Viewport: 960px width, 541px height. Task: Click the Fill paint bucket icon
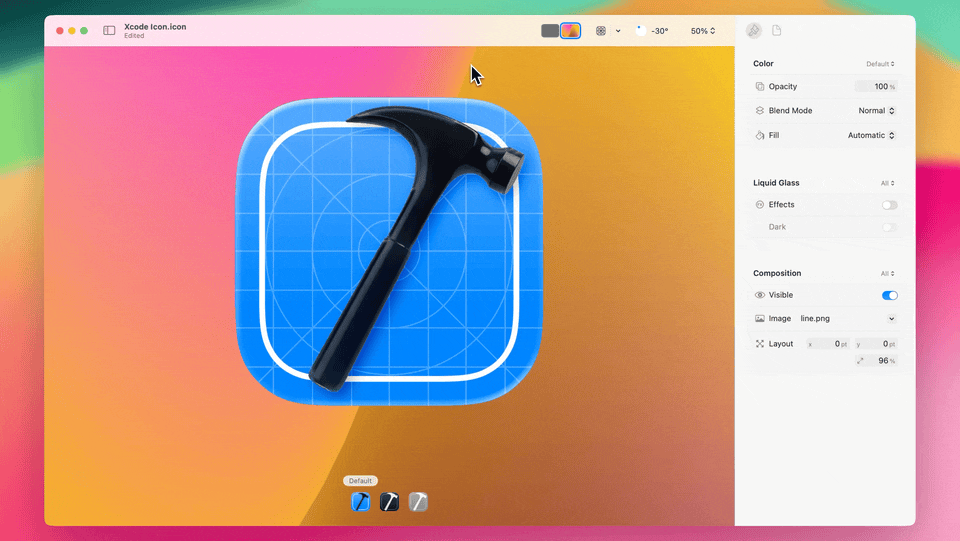coord(760,135)
